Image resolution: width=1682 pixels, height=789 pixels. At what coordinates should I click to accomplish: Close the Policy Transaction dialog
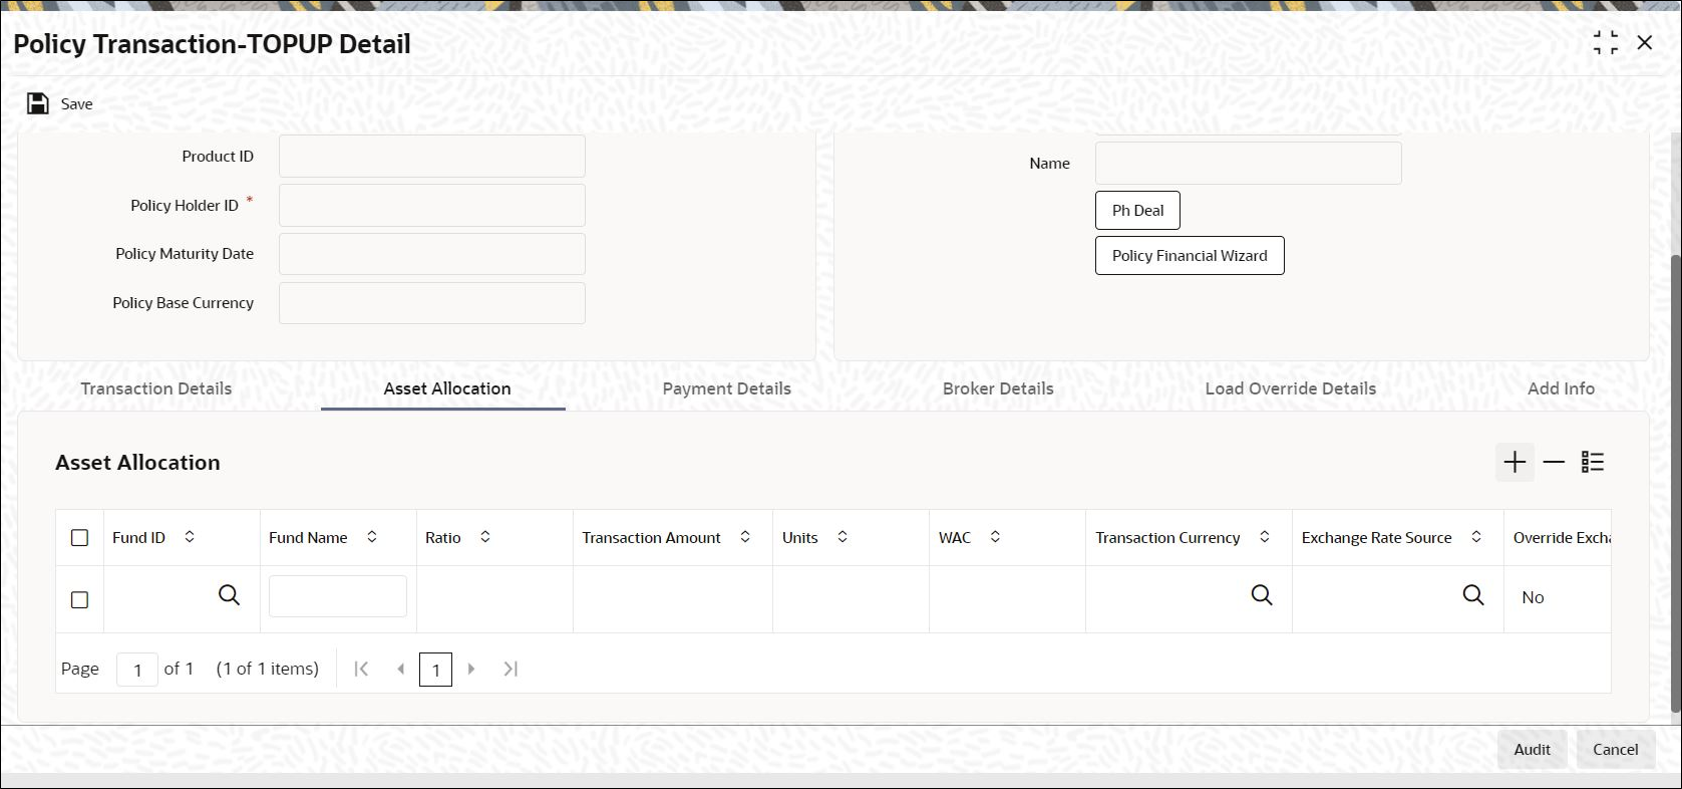coord(1645,43)
